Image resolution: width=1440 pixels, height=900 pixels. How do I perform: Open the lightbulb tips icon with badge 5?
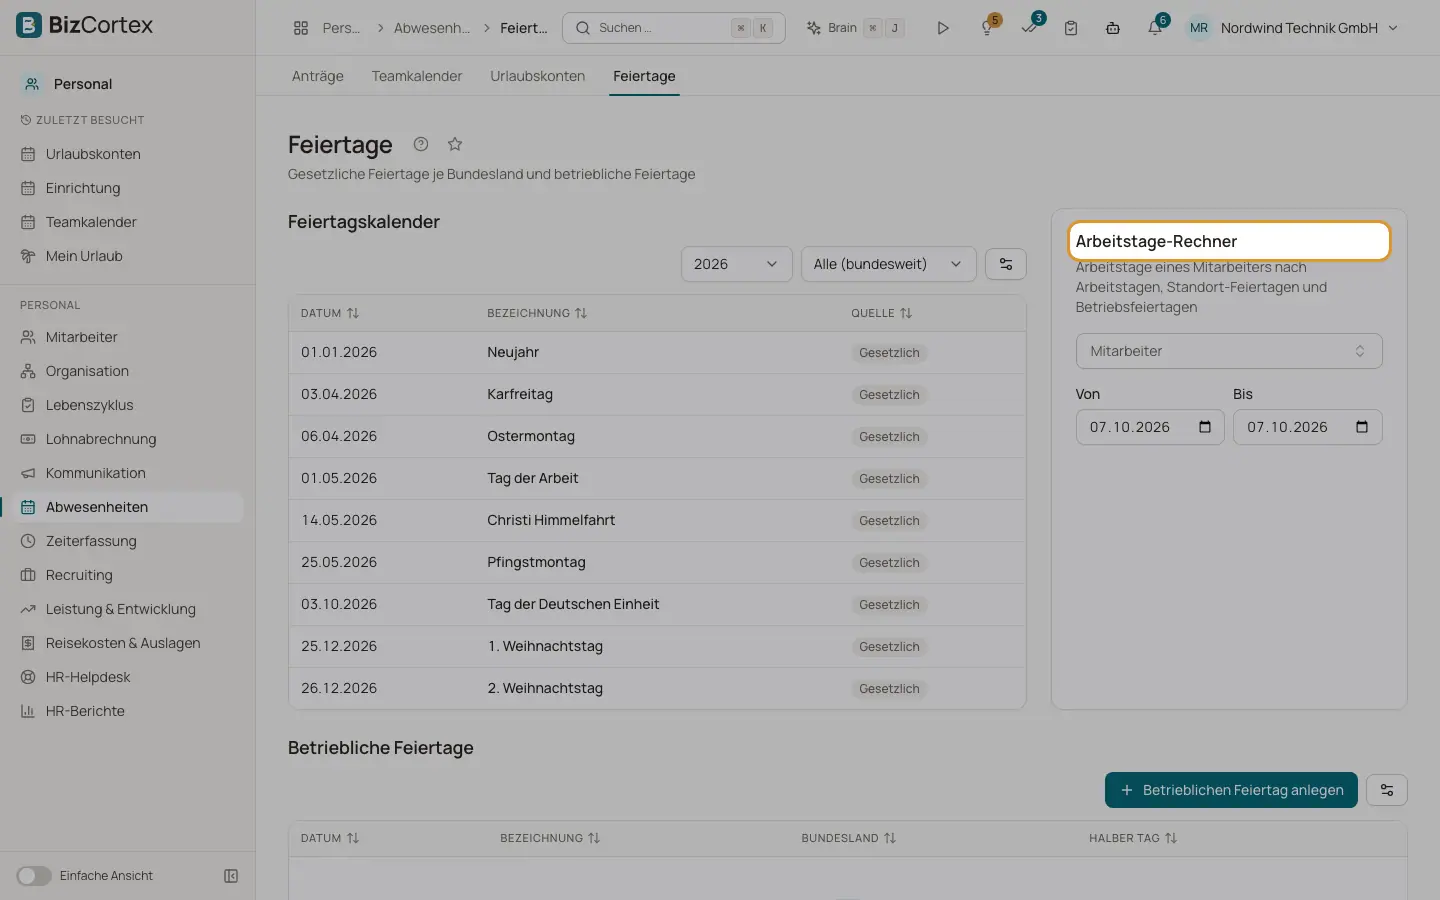click(x=987, y=28)
